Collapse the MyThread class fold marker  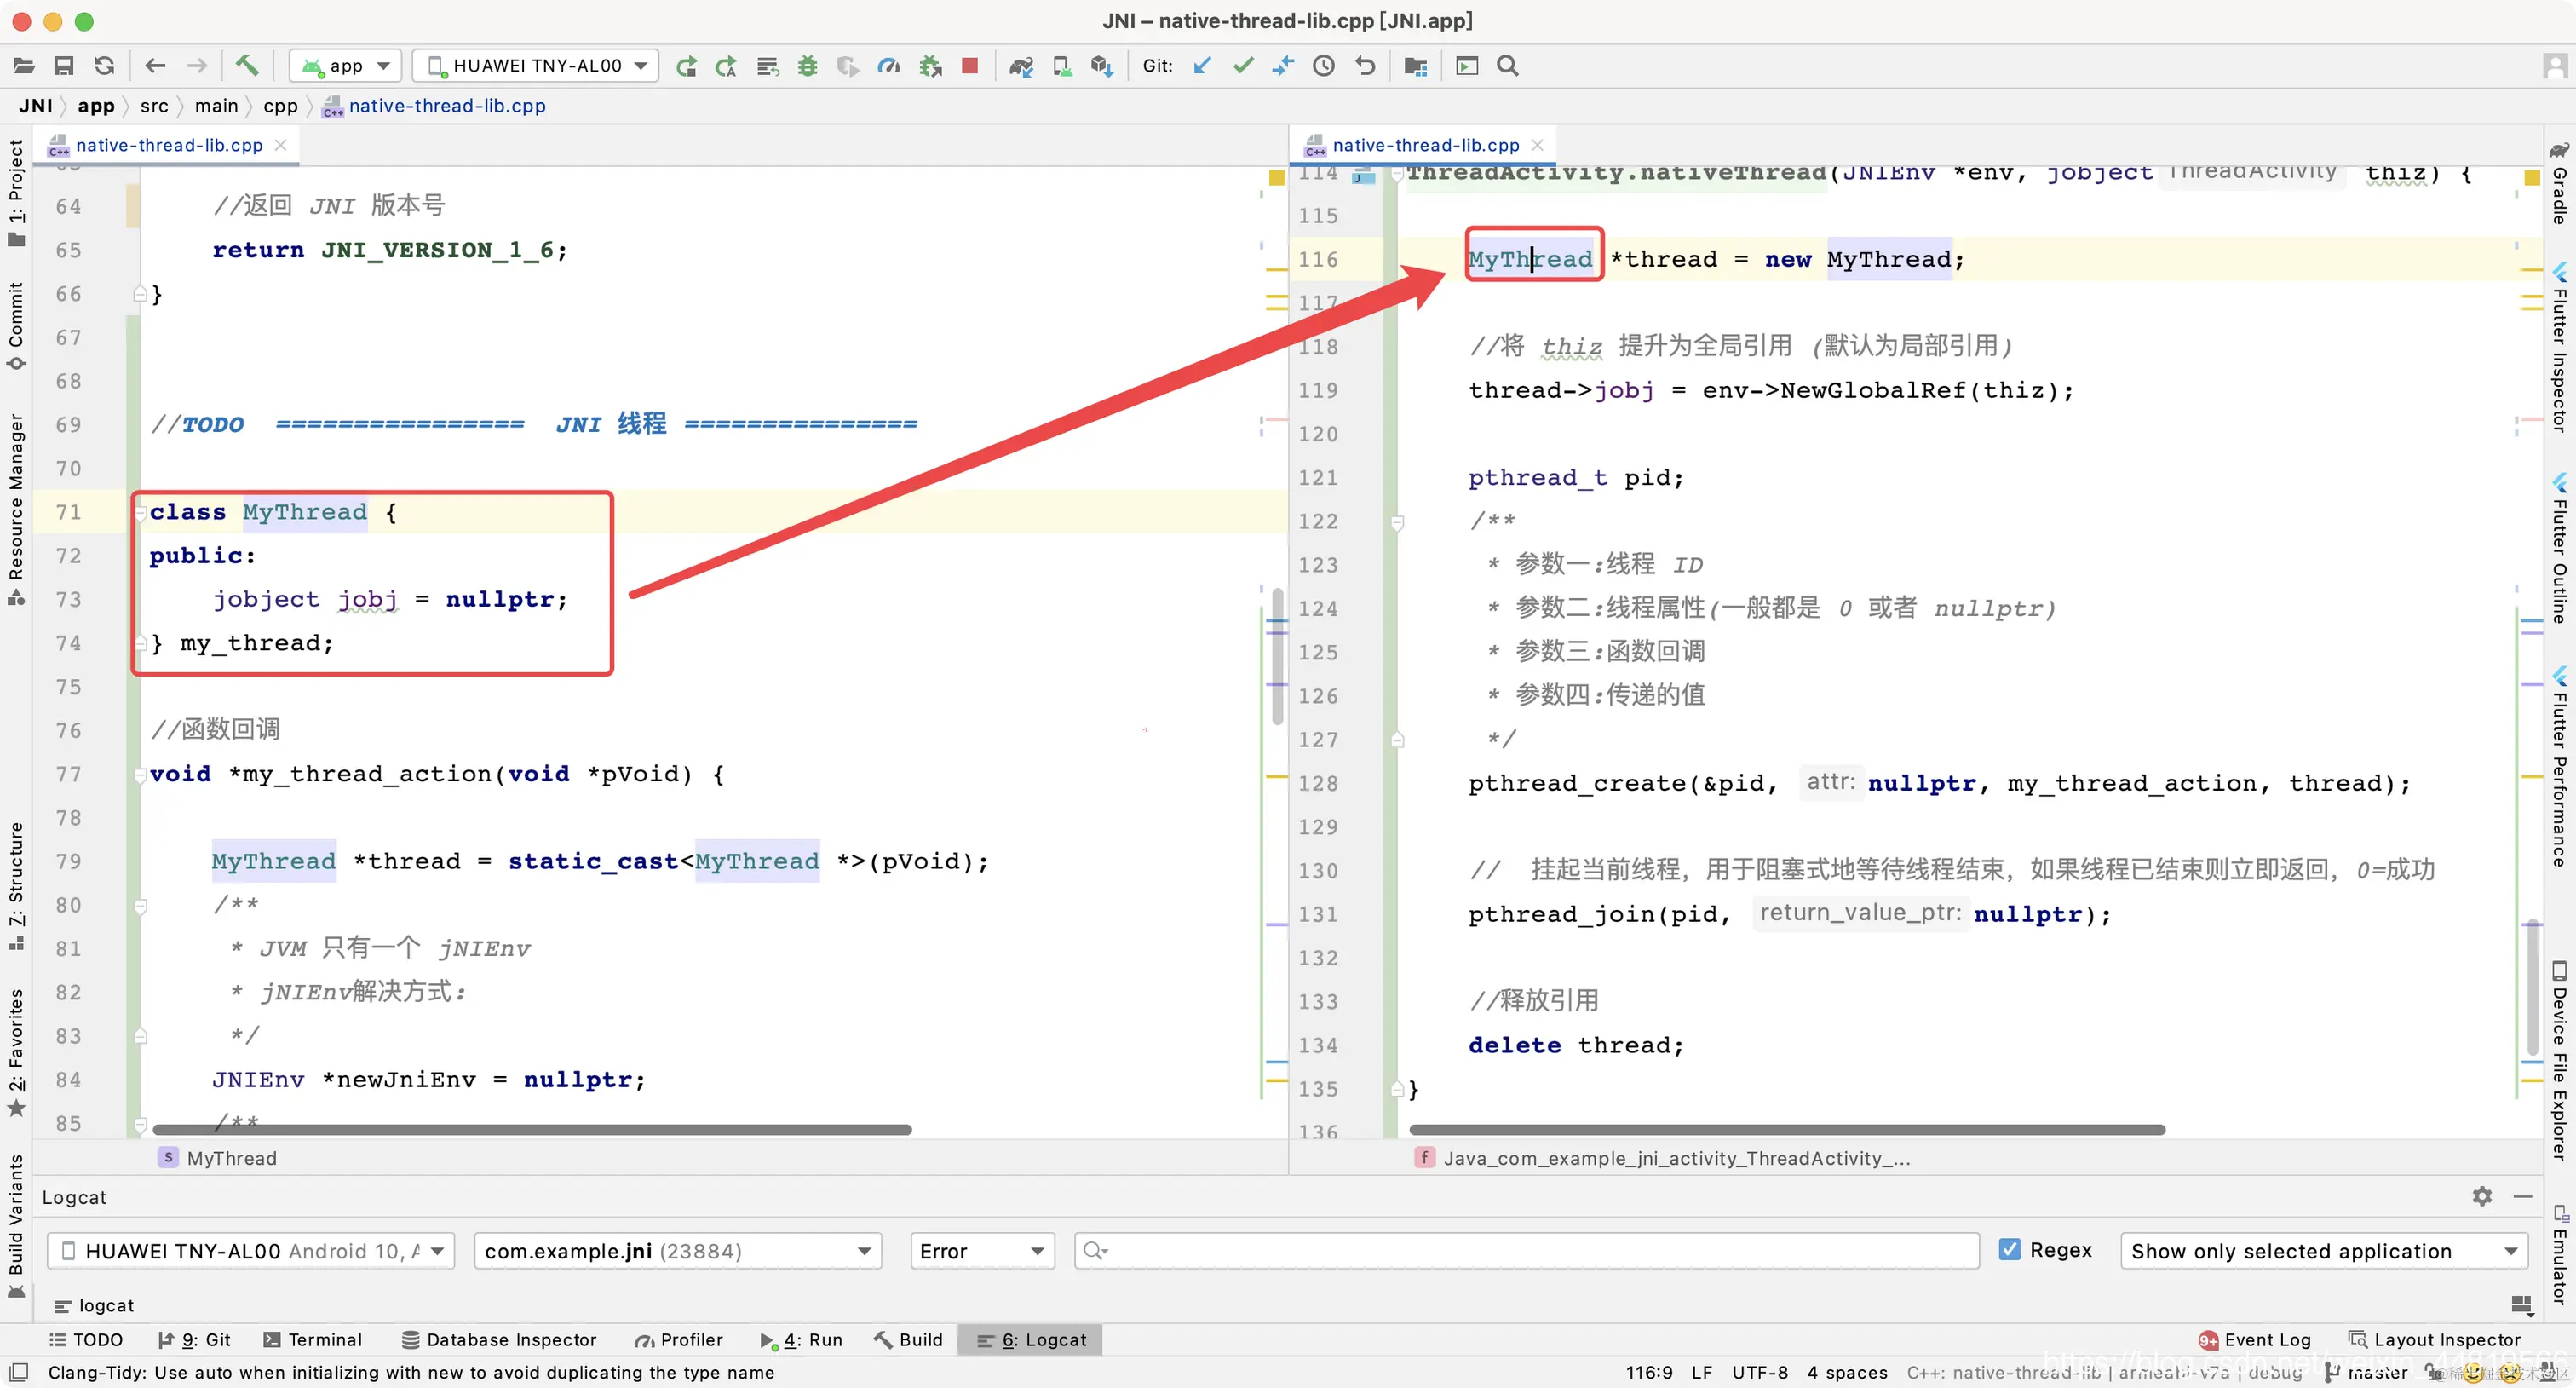pyautogui.click(x=141, y=513)
